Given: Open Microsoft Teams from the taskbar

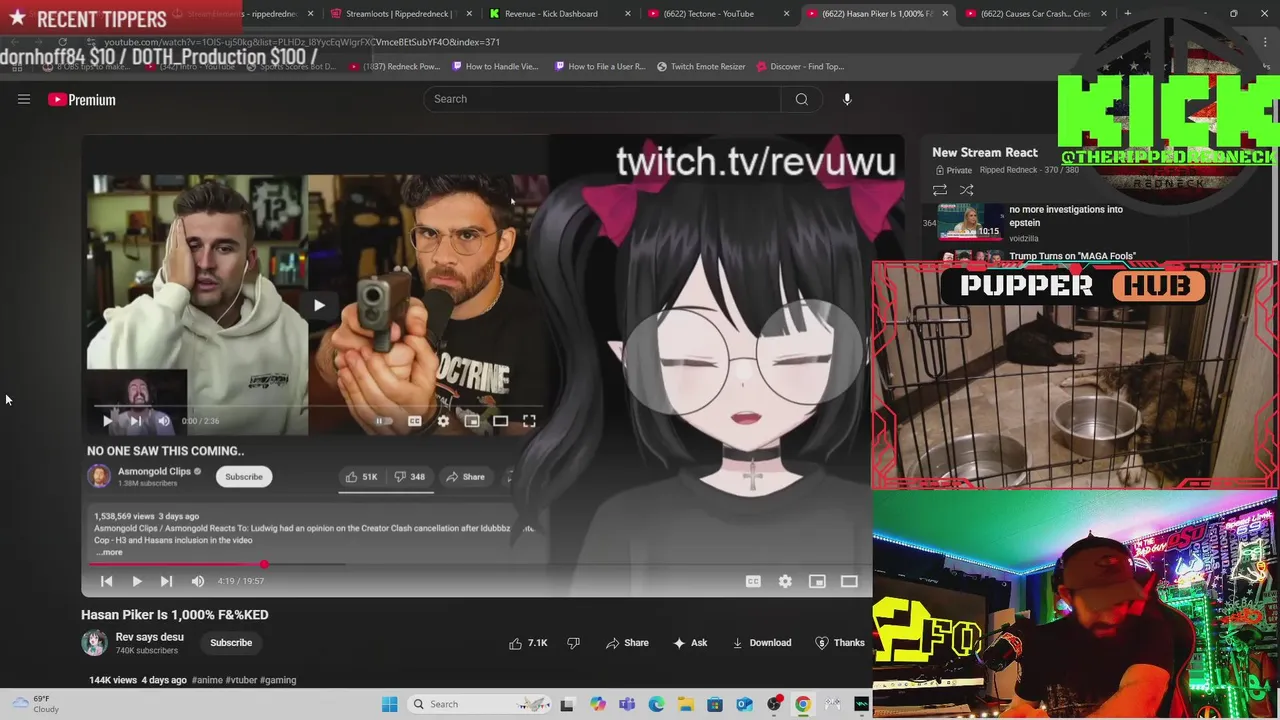Looking at the screenshot, I should click(x=627, y=704).
